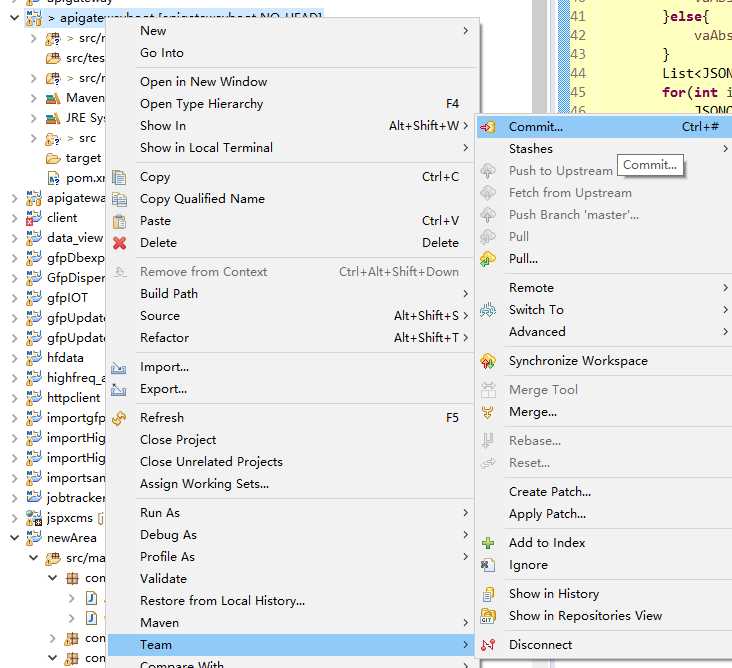The width and height of the screenshot is (732, 668).
Task: Open the Stashes submenu
Action: pyautogui.click(x=605, y=149)
